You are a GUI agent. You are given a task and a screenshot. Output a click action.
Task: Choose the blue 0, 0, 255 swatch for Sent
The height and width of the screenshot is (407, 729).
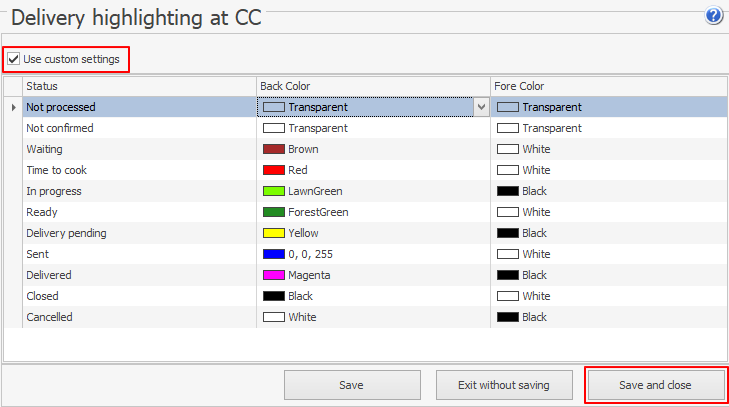pos(274,254)
